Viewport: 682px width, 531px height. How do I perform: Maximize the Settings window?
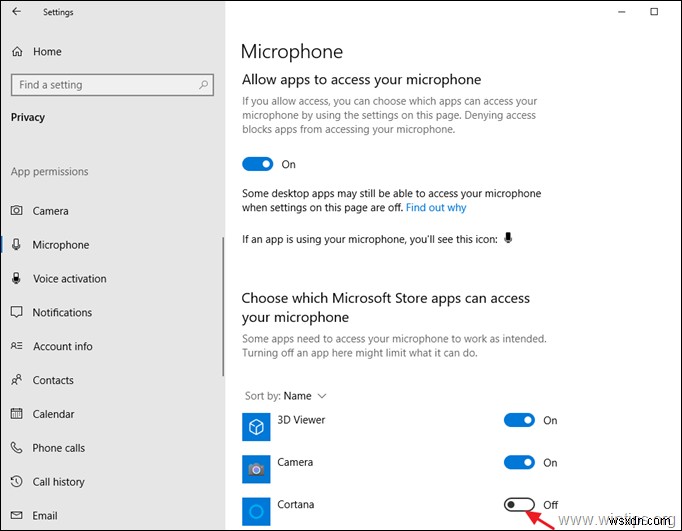(654, 12)
